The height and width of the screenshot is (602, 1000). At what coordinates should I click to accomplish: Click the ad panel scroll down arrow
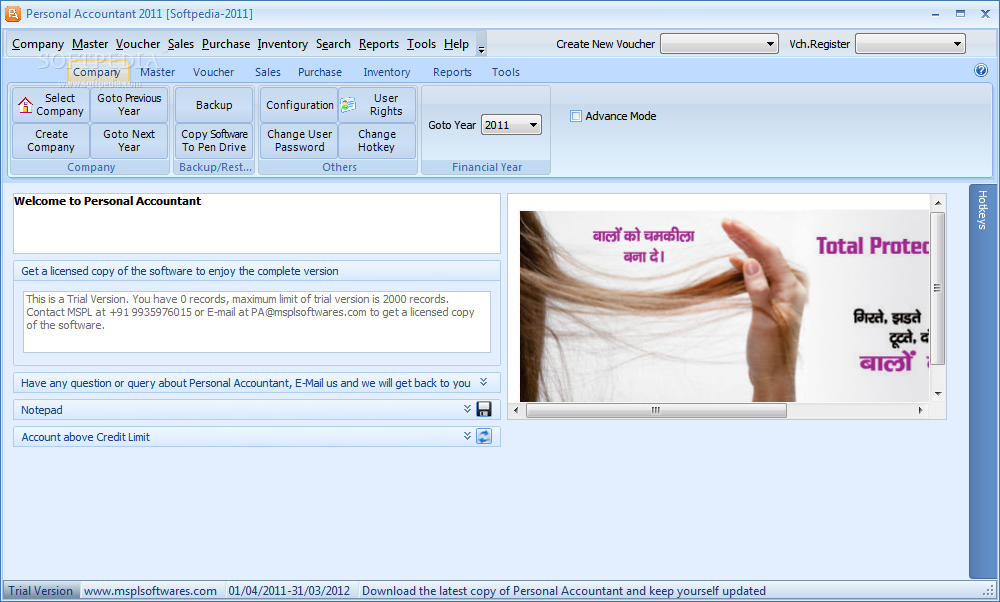coord(938,393)
